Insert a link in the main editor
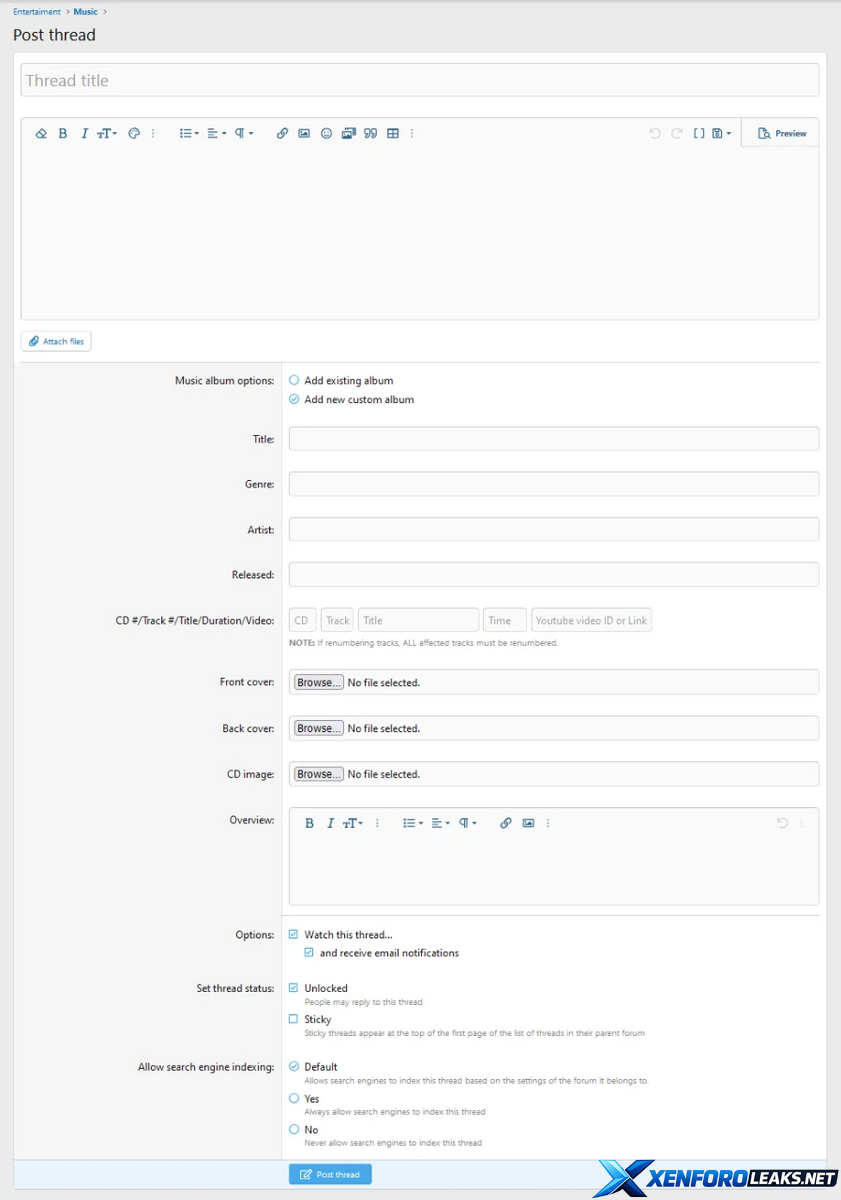This screenshot has height=1200, width=841. click(x=282, y=133)
